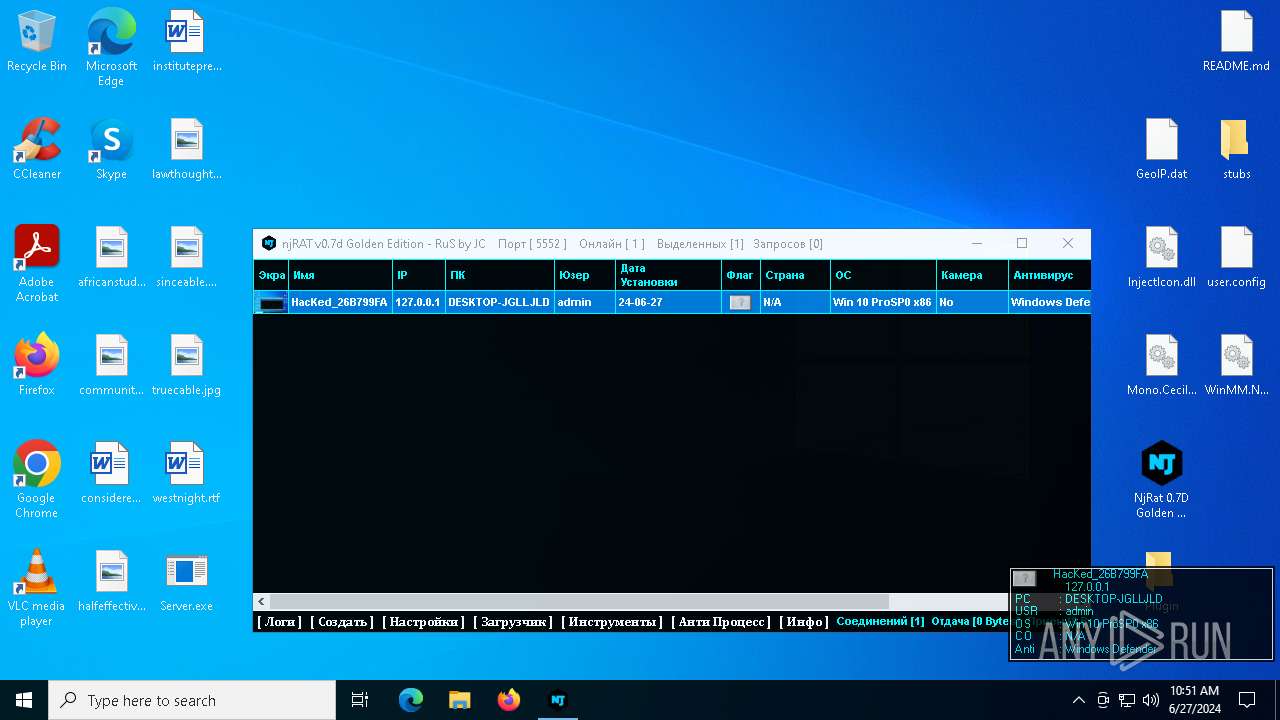
Task: Sort by the Имя column header
Action: coord(340,275)
